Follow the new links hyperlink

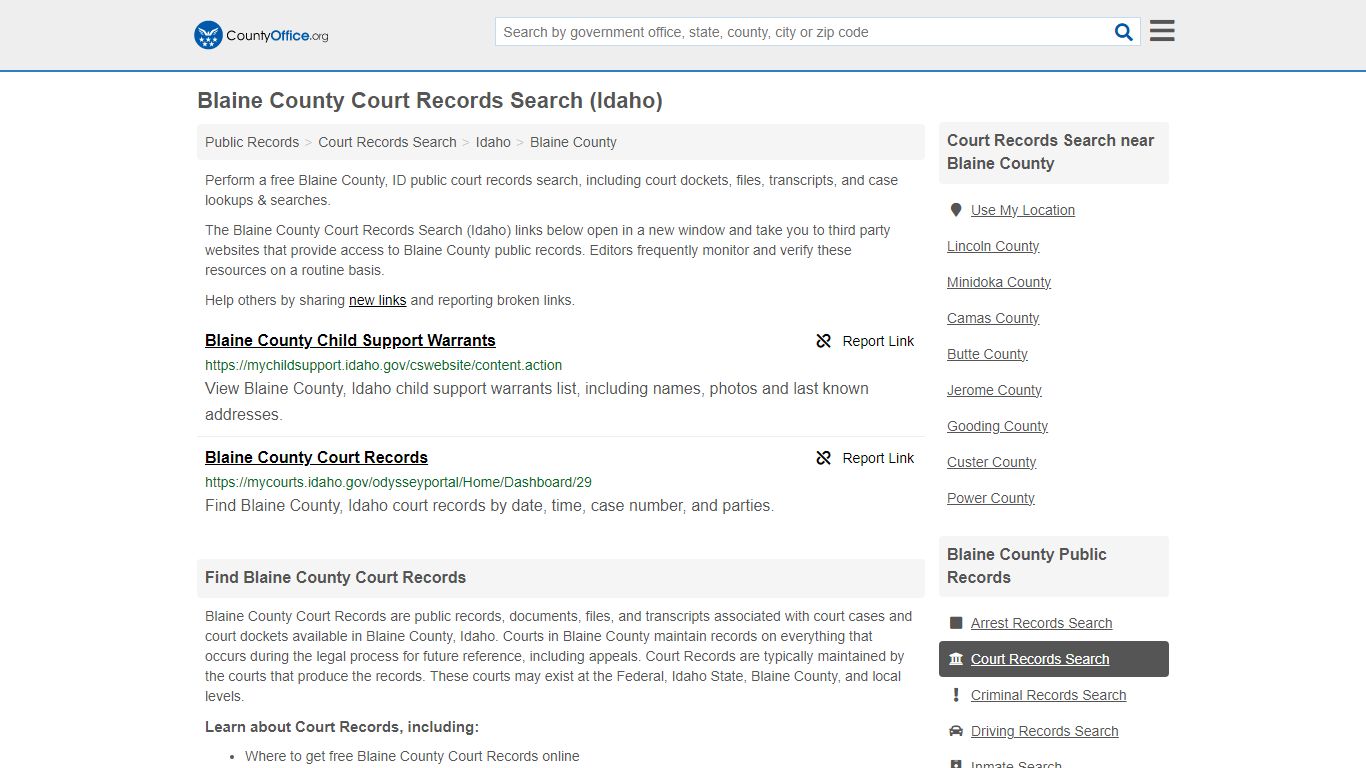tap(377, 300)
